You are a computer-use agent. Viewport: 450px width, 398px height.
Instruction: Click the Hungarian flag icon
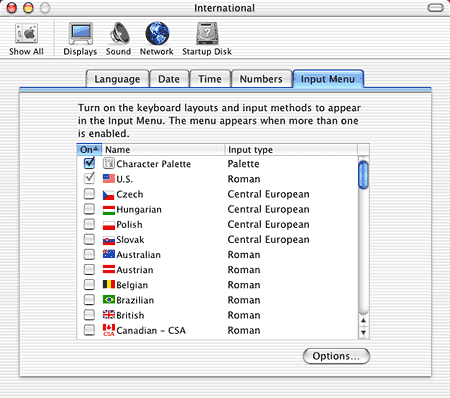pyautogui.click(x=109, y=210)
